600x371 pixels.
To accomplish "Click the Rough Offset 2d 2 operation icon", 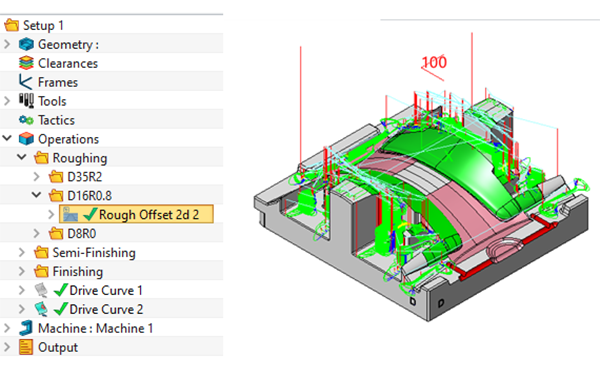I will pyautogui.click(x=70, y=215).
